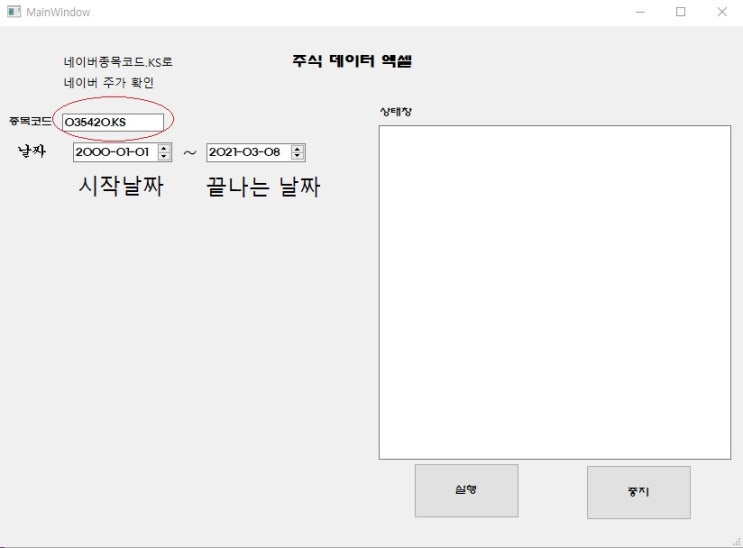Increase end date with up spinner arrow
The height and width of the screenshot is (548, 743).
(x=298, y=148)
